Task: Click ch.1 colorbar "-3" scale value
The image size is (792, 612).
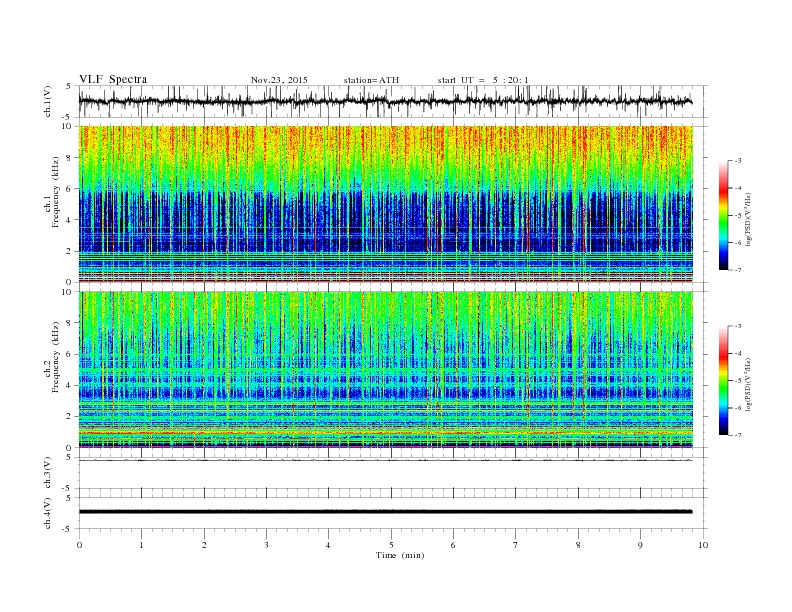Action: point(738,161)
